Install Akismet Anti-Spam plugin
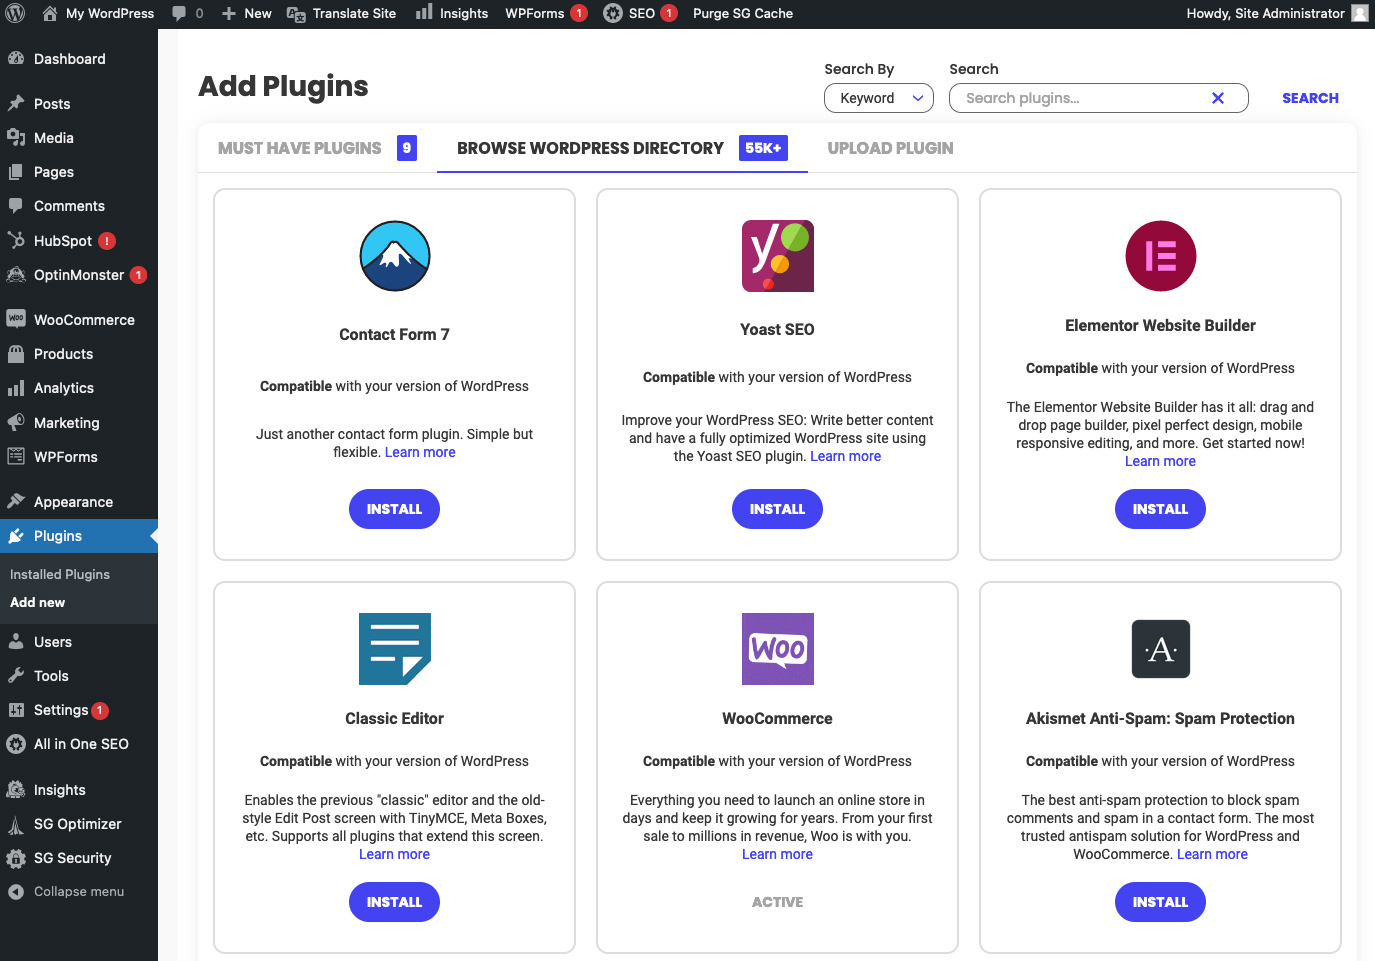The height and width of the screenshot is (961, 1375). point(1160,902)
